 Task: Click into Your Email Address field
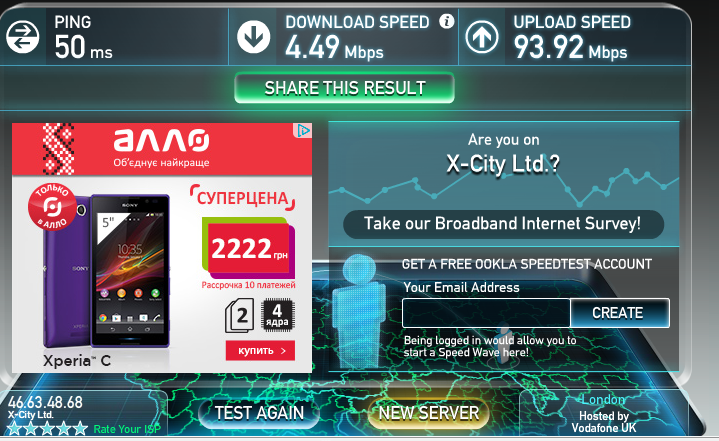pyautogui.click(x=486, y=313)
